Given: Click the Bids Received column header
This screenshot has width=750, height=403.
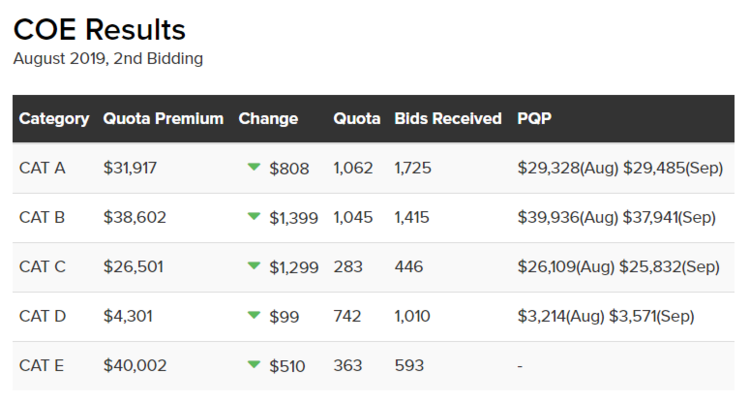Looking at the screenshot, I should point(448,118).
